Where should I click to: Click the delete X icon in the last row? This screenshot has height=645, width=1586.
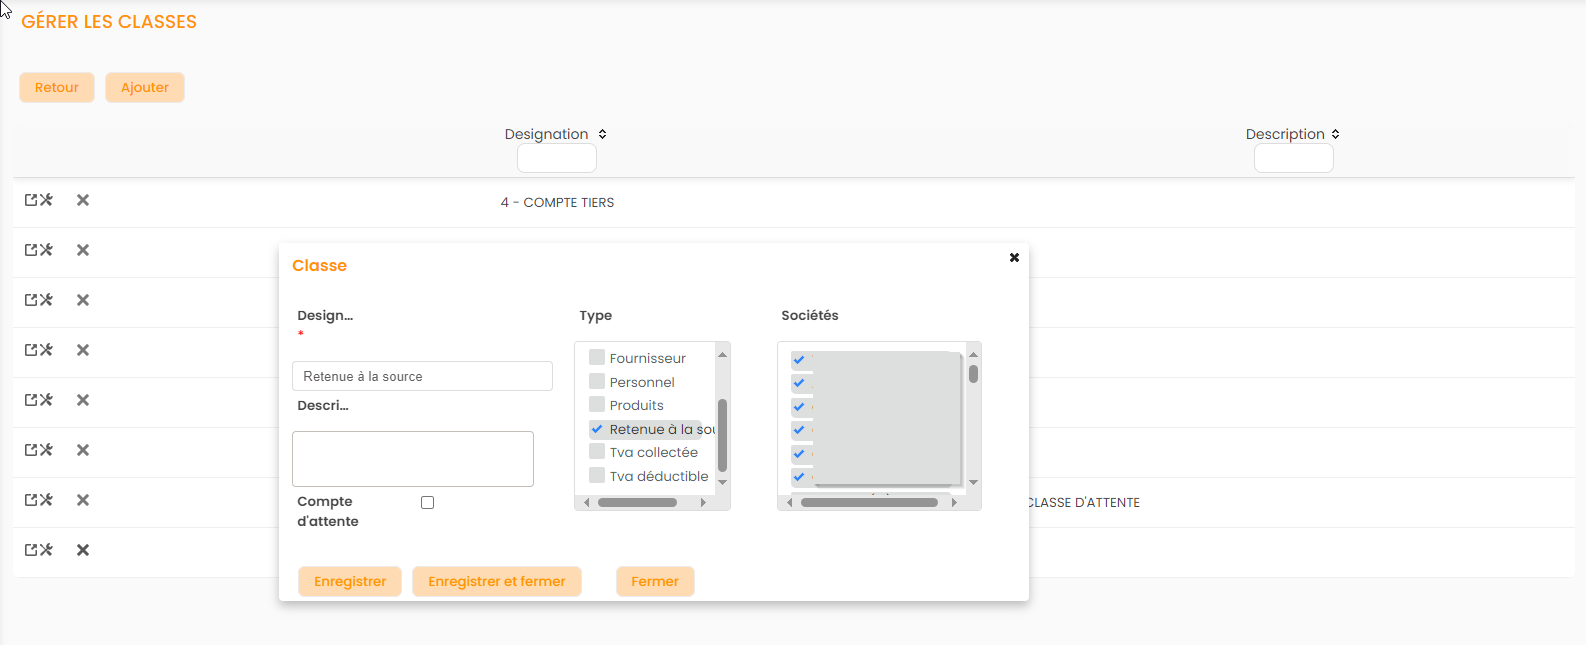pyautogui.click(x=83, y=550)
